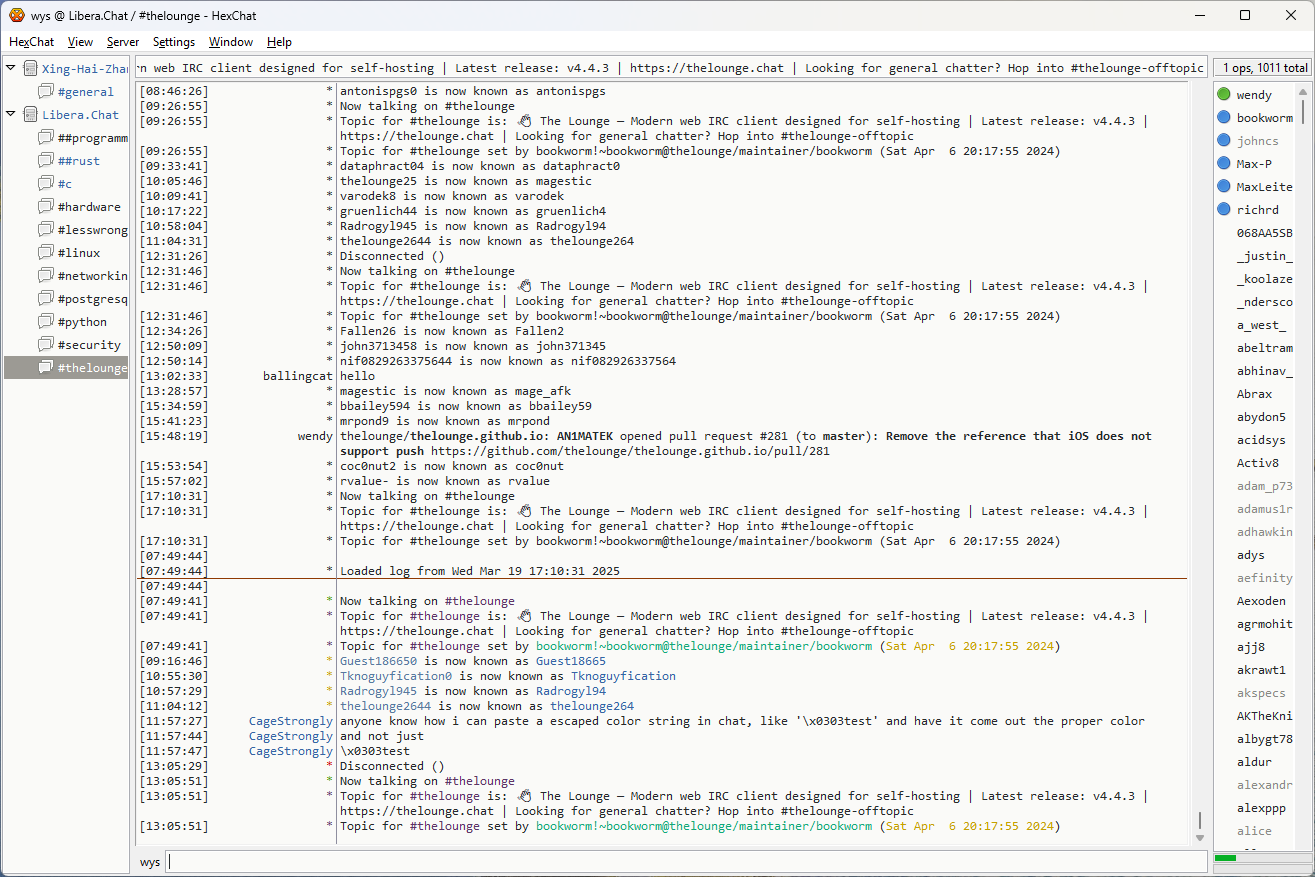Click the Xing-Hai-Zhai server icon

point(30,69)
